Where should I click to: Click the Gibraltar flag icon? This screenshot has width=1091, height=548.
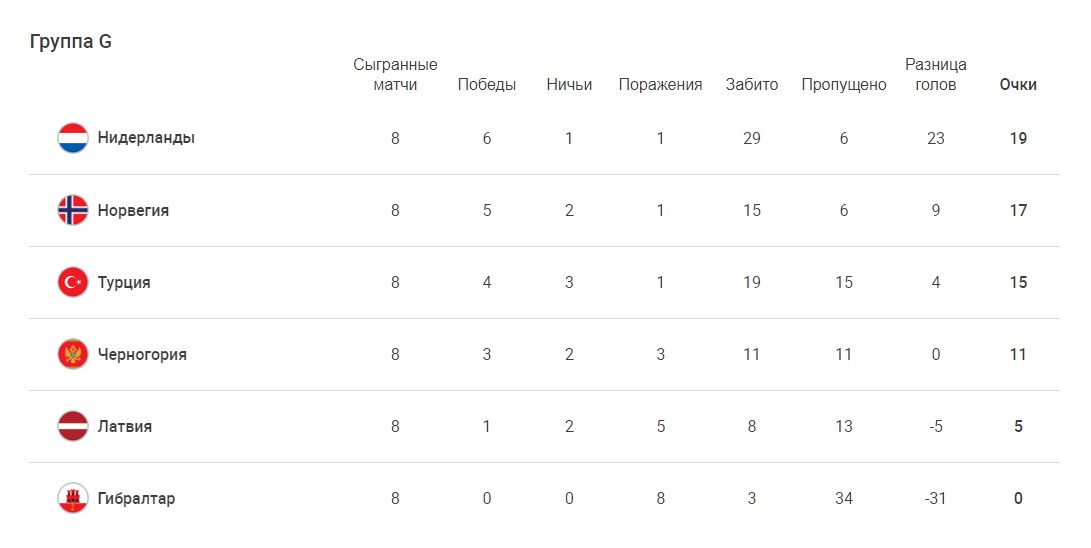pyautogui.click(x=73, y=498)
